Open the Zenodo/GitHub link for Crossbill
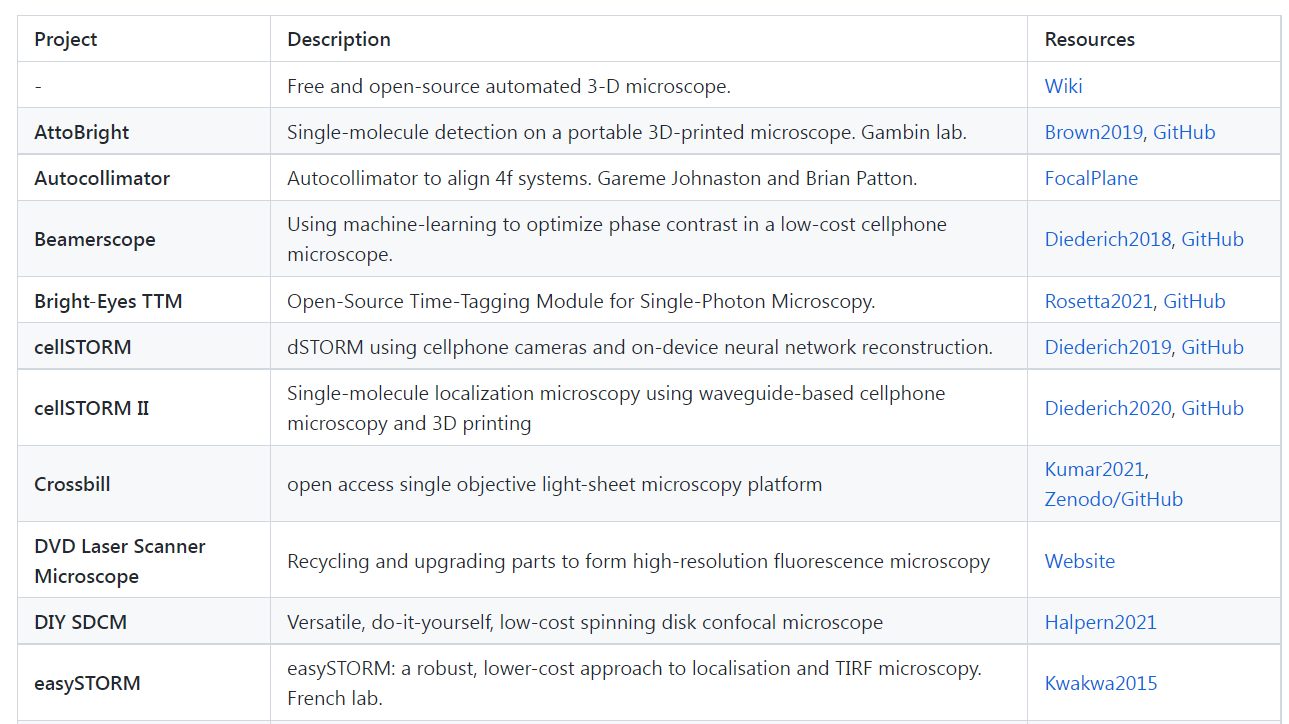 [x=1113, y=499]
